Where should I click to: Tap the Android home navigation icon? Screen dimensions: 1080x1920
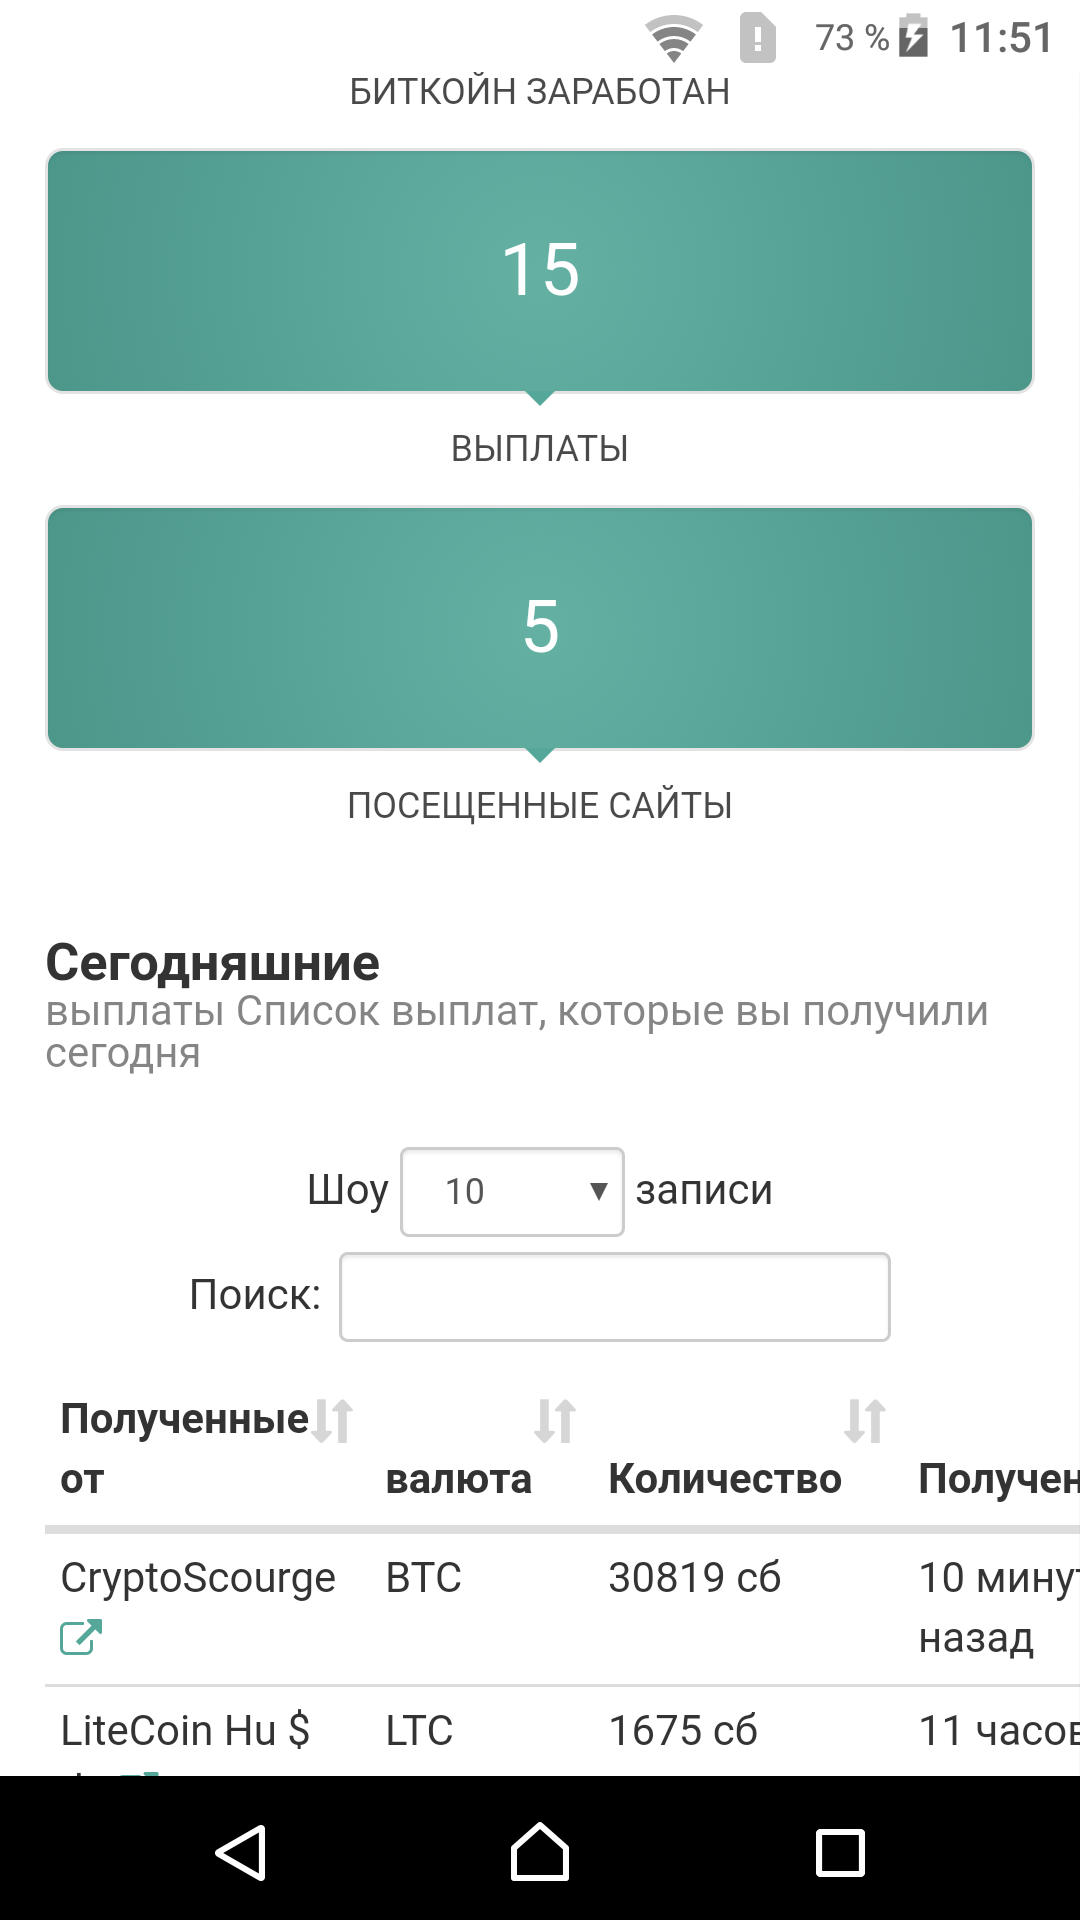point(540,1852)
